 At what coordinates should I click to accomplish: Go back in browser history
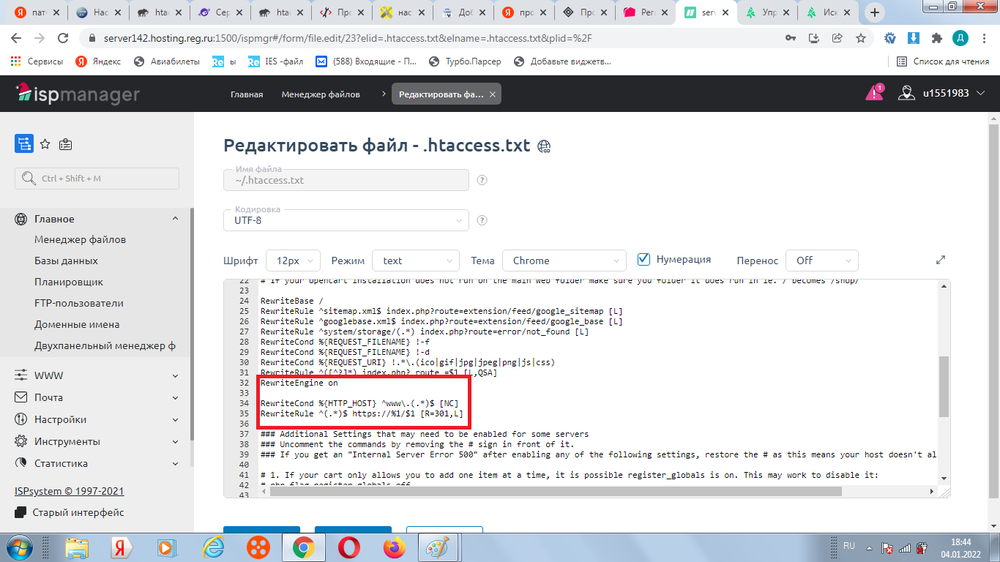tap(16, 38)
